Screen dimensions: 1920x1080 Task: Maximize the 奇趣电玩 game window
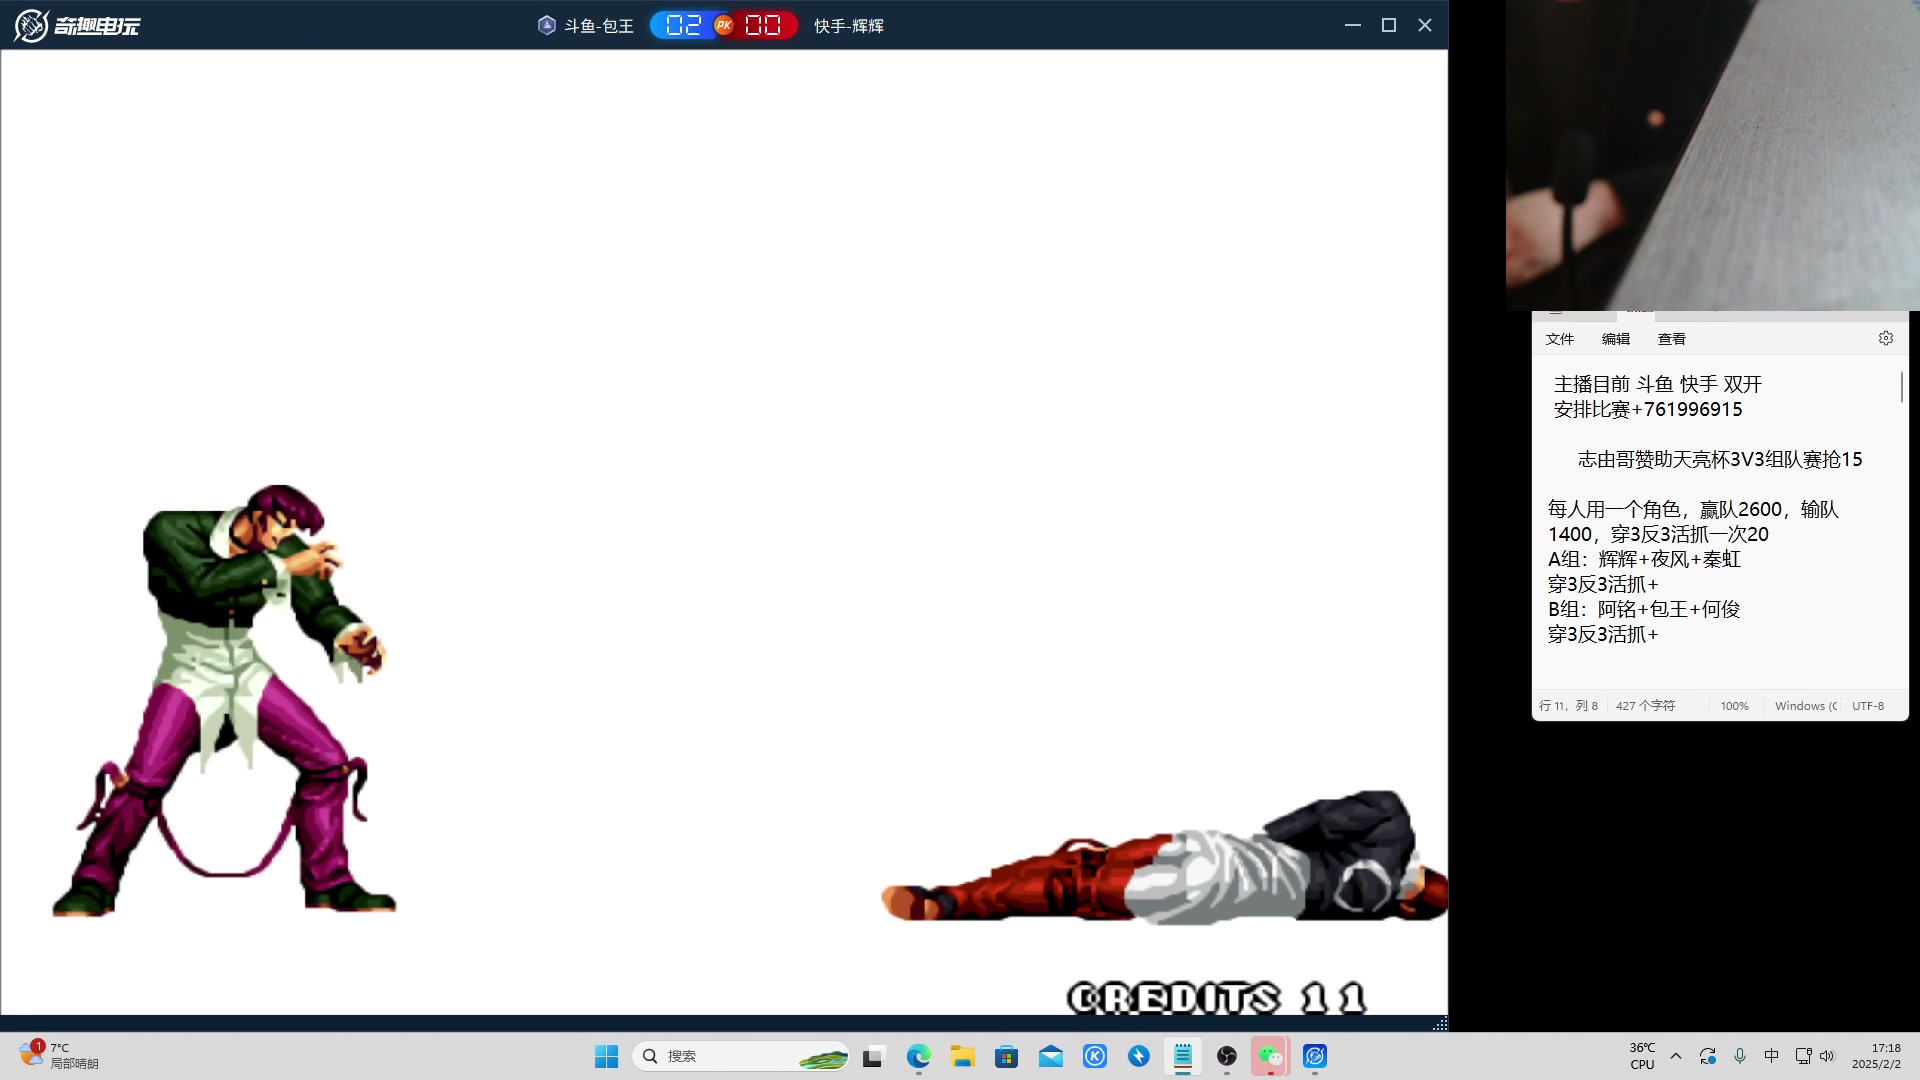click(1389, 25)
